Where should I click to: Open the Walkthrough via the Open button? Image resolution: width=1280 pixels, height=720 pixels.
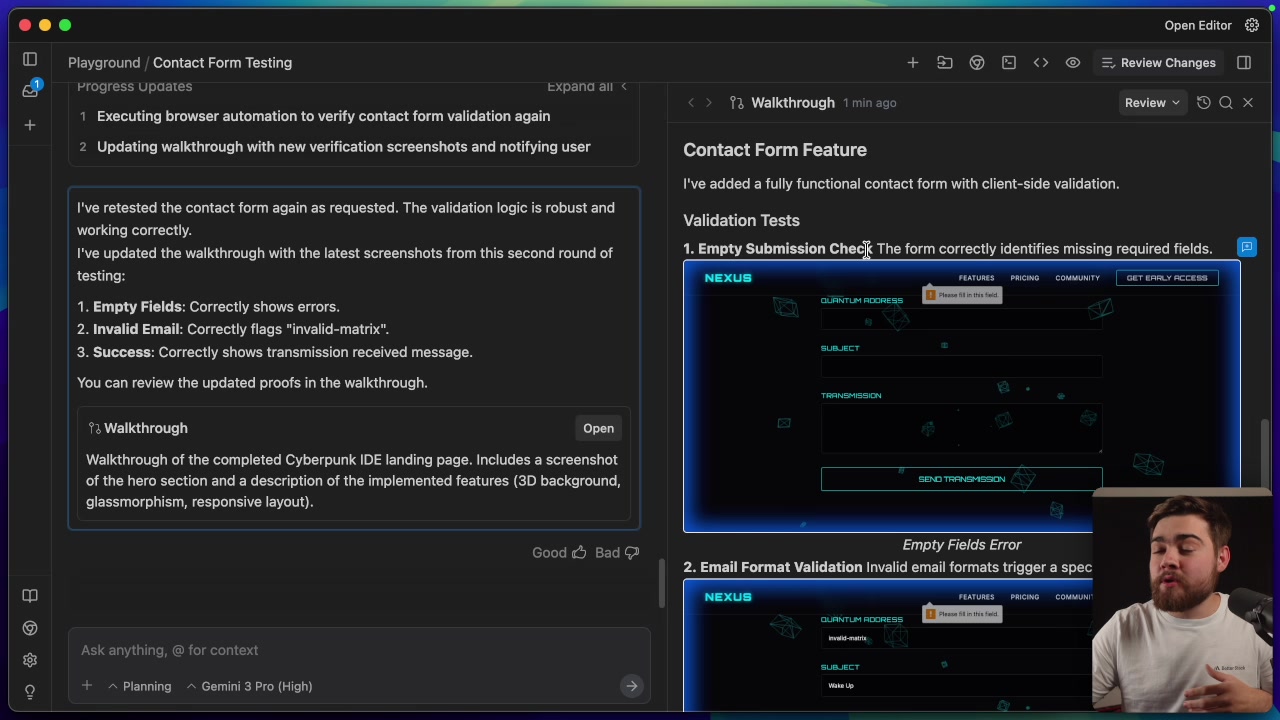coord(598,428)
